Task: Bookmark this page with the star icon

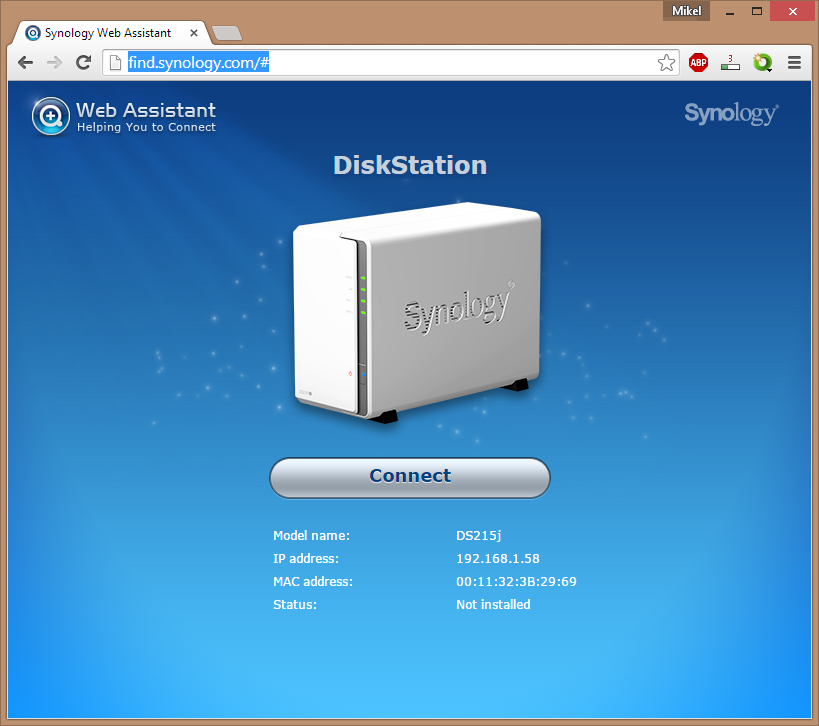Action: [666, 63]
